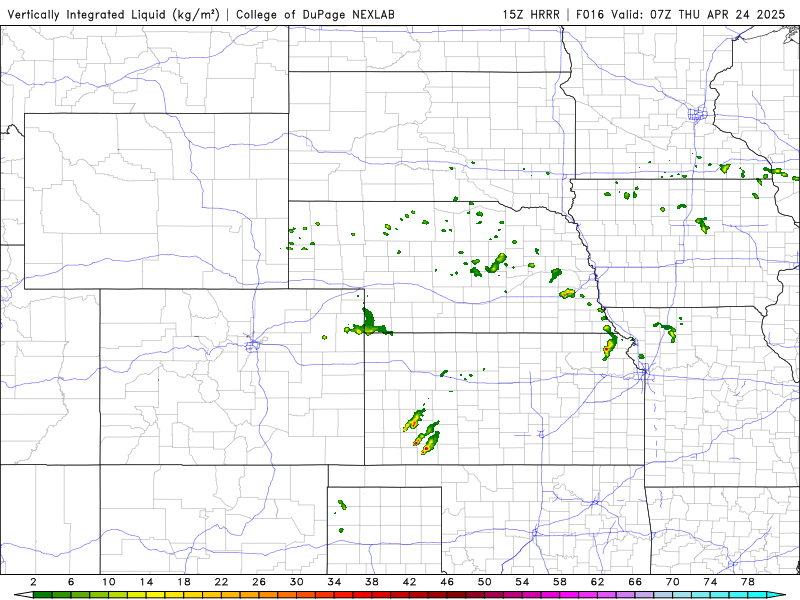Click the '54' value on the color scale
Image resolution: width=800 pixels, height=600 pixels.
coord(522,582)
